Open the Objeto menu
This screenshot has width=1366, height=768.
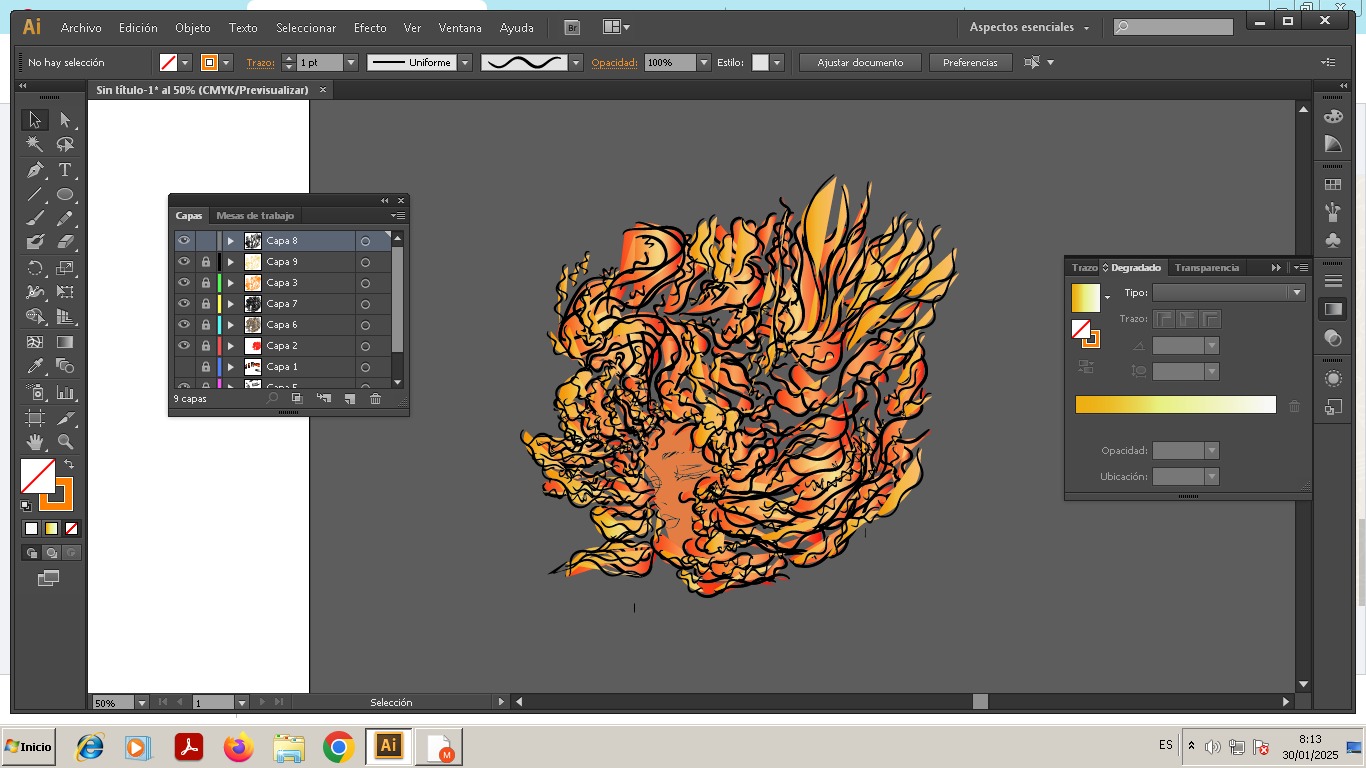[x=192, y=28]
